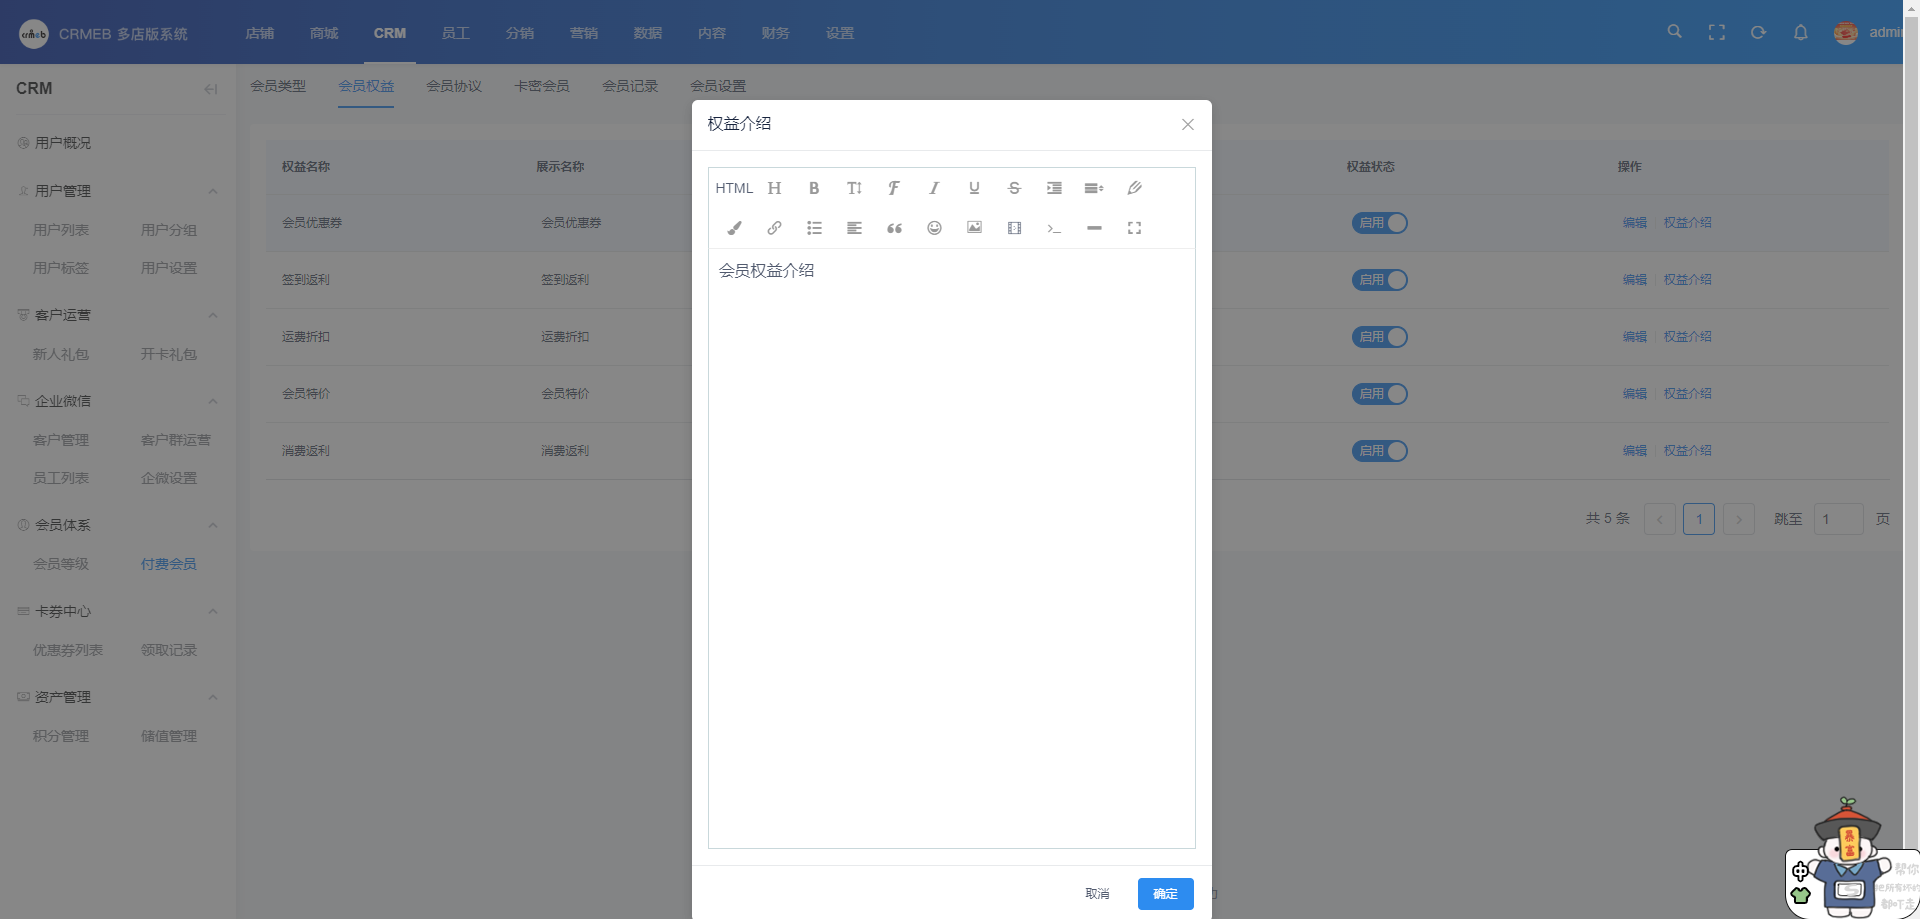Click the 确定 button
Viewport: 1920px width, 919px height.
tap(1165, 894)
